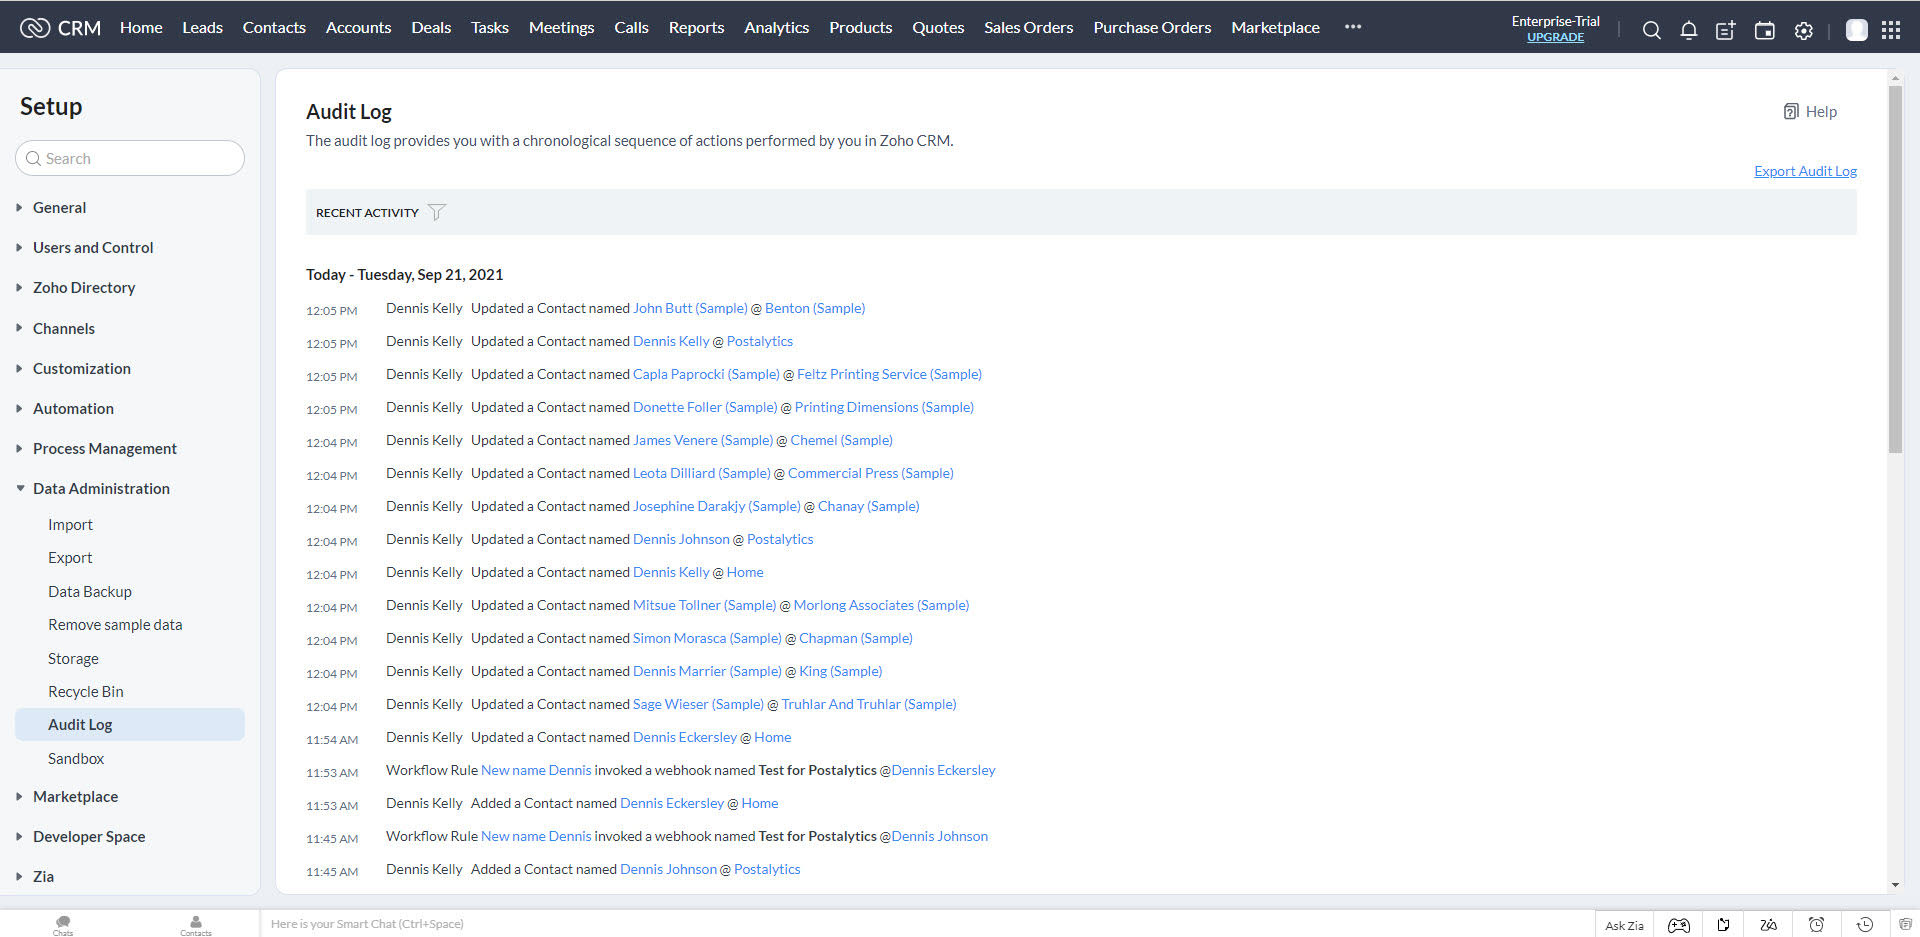Image resolution: width=1920 pixels, height=937 pixels.
Task: Click the user profile avatar
Action: pyautogui.click(x=1856, y=30)
